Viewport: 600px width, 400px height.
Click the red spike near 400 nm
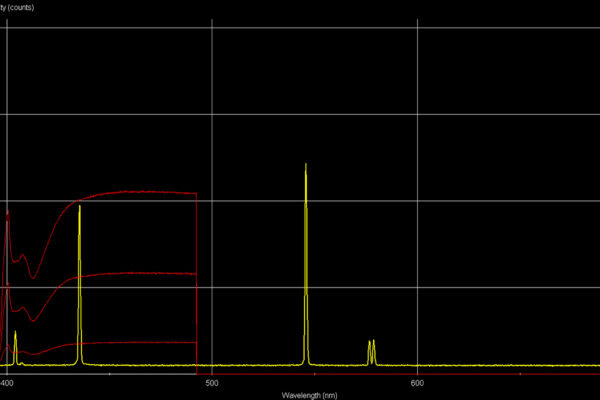click(x=8, y=213)
